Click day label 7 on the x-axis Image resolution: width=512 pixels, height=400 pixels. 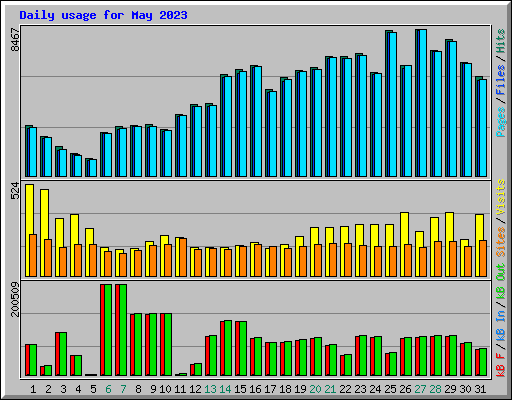(x=123, y=389)
